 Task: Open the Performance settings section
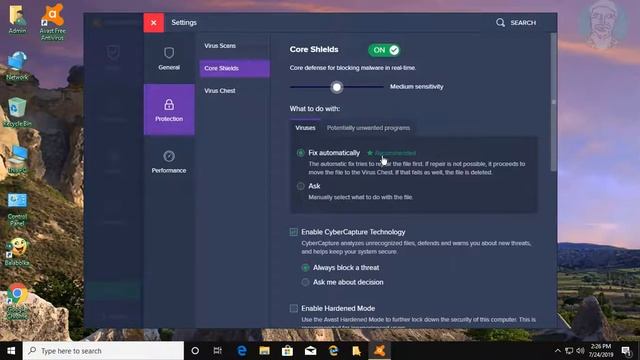[x=169, y=161]
